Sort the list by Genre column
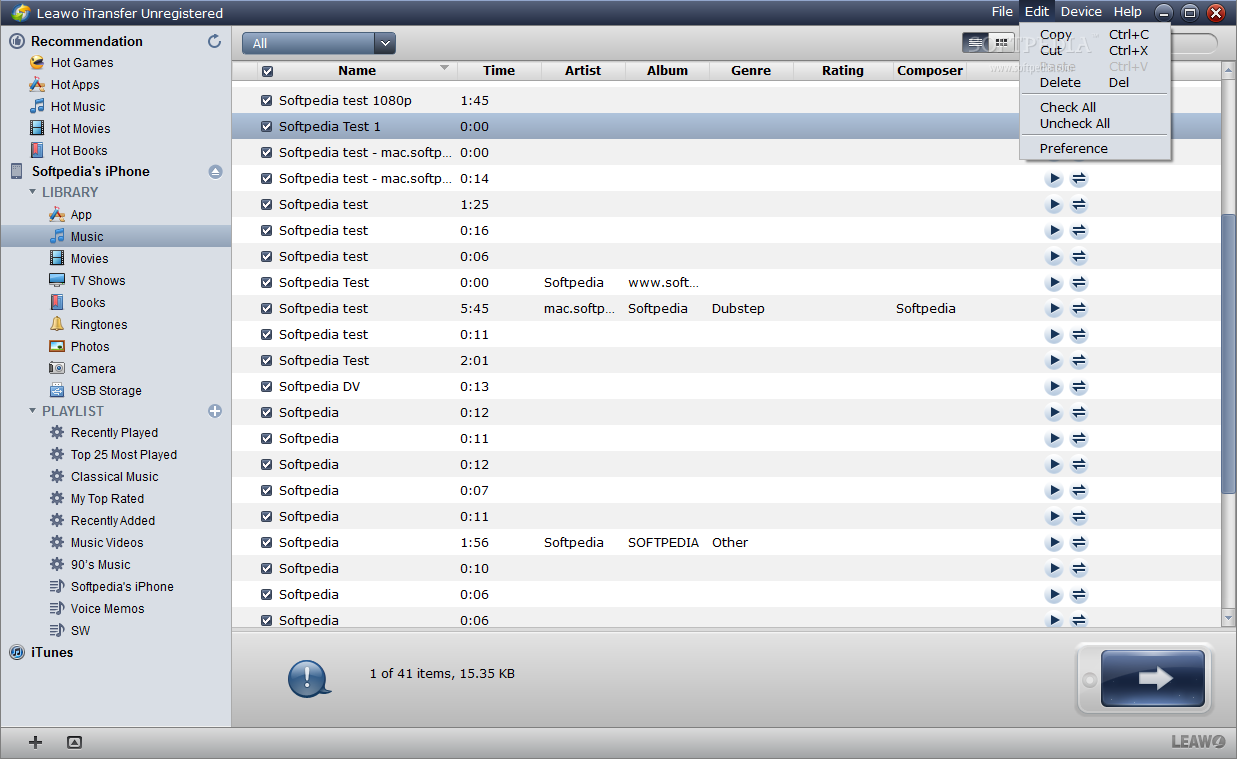 click(x=751, y=71)
